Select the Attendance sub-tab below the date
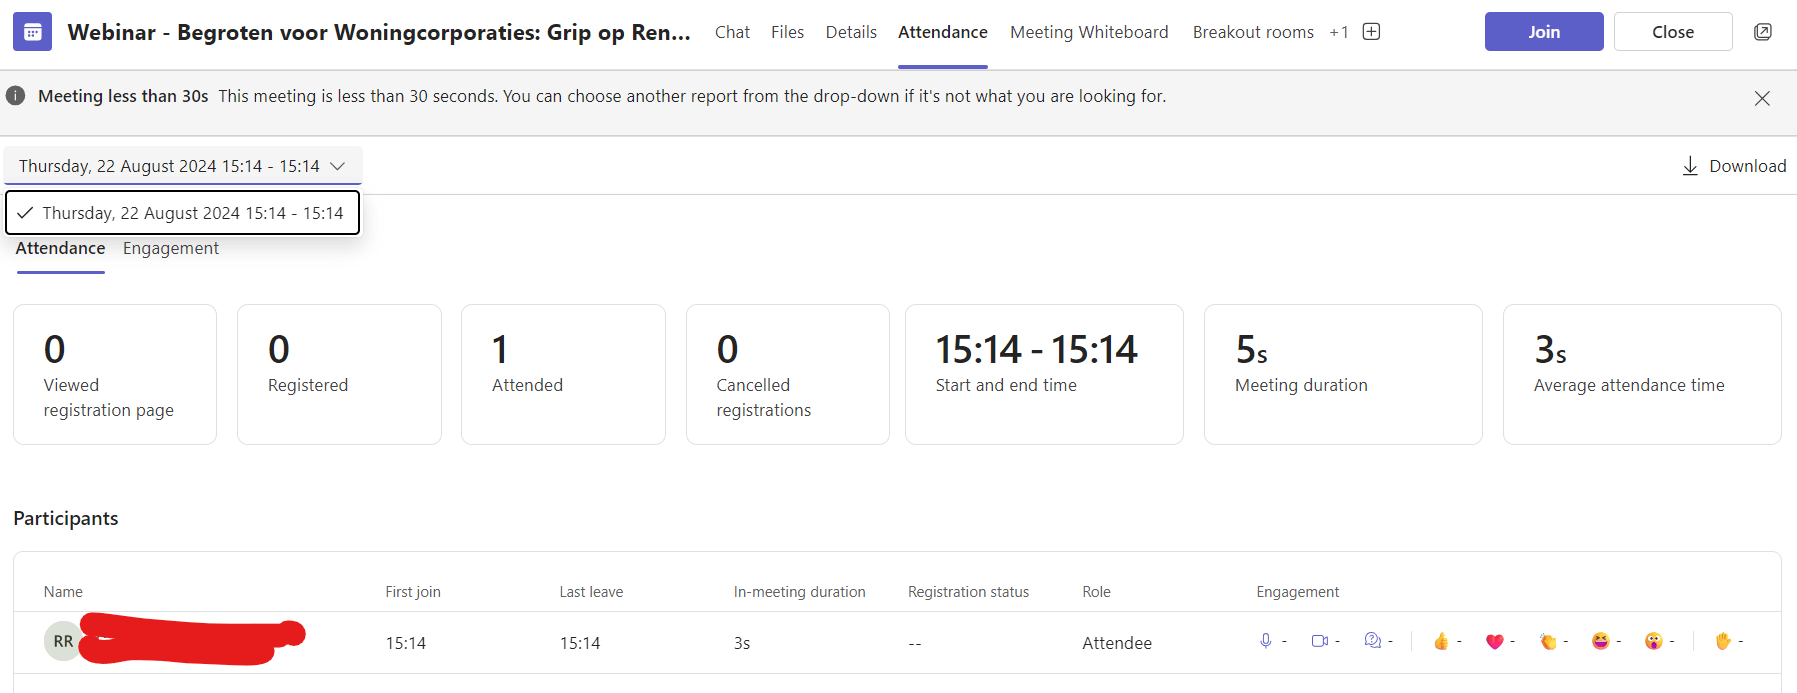1797x693 pixels. point(60,248)
